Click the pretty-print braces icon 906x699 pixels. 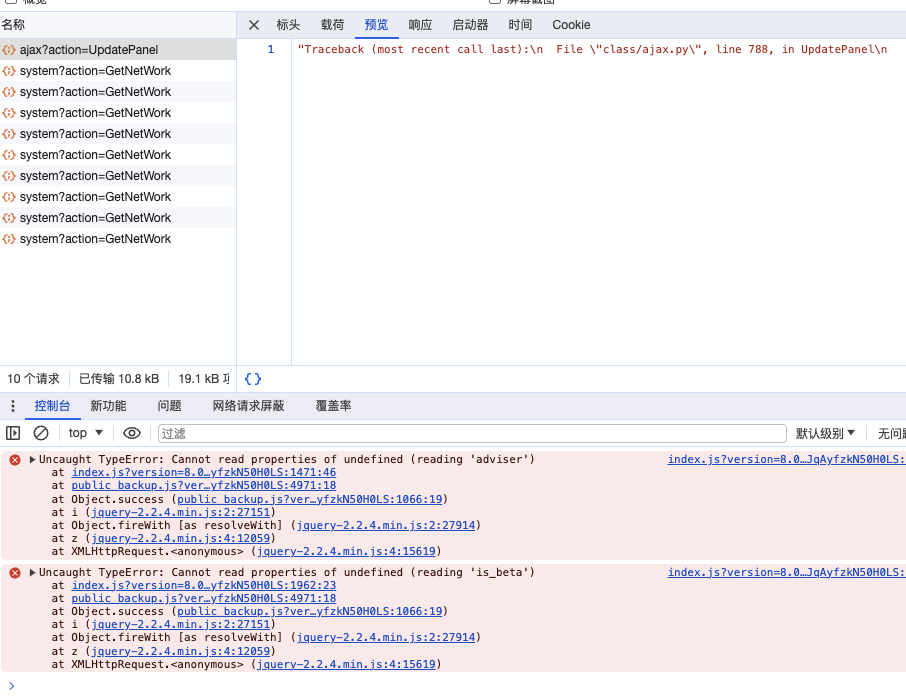pos(253,379)
